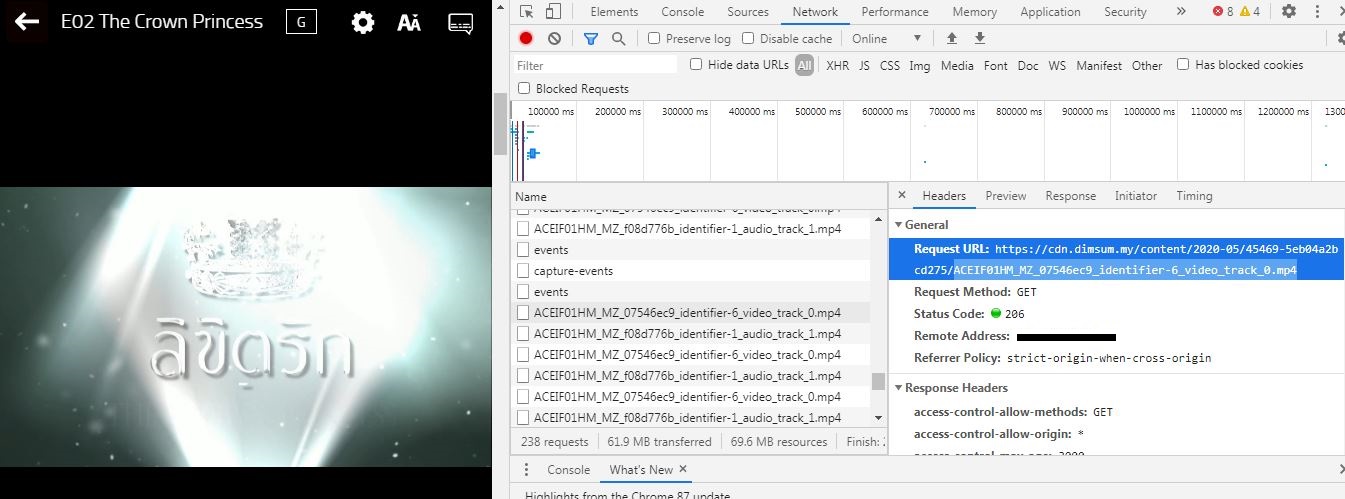Open the Online throttling dropdown

click(x=886, y=38)
